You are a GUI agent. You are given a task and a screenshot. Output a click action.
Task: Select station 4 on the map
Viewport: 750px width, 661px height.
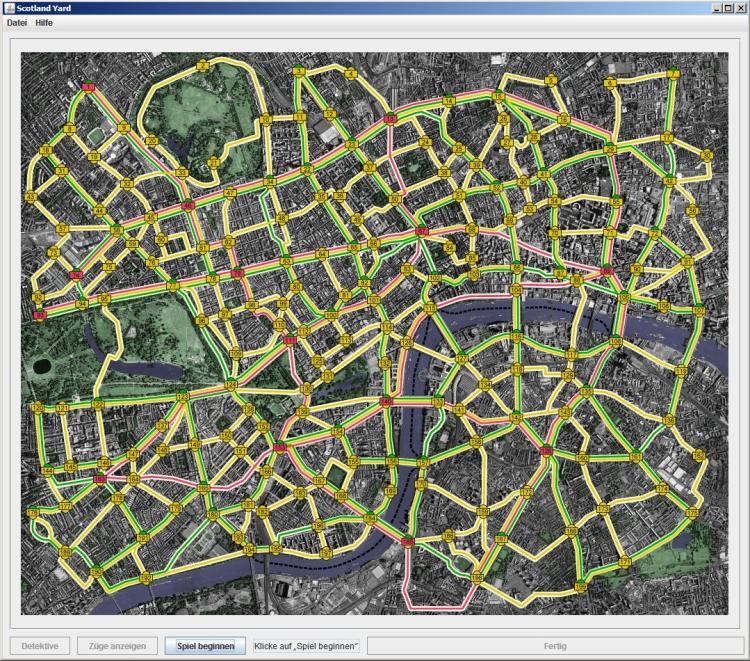351,74
